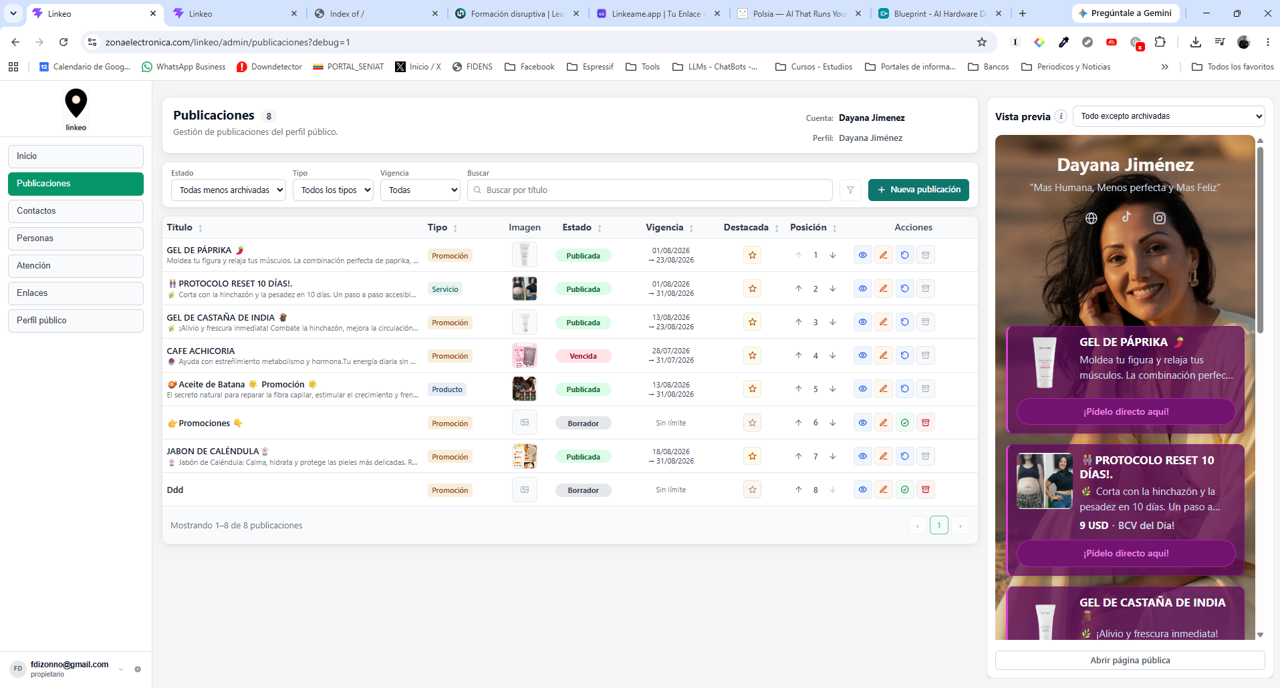Viewport: 1280px width, 688px height.
Task: Edit the Ddd publication with pencil icon
Action: [884, 490]
